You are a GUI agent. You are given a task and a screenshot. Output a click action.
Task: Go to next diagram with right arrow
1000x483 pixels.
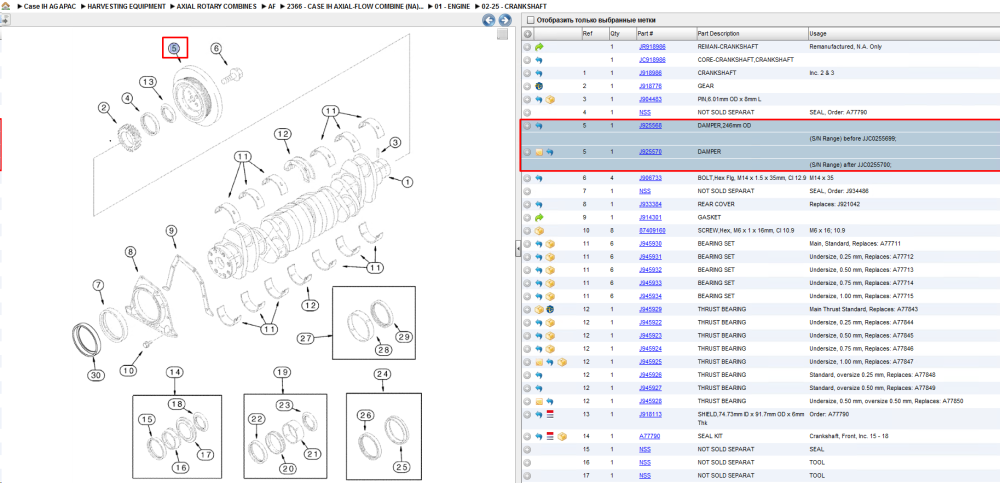503,20
